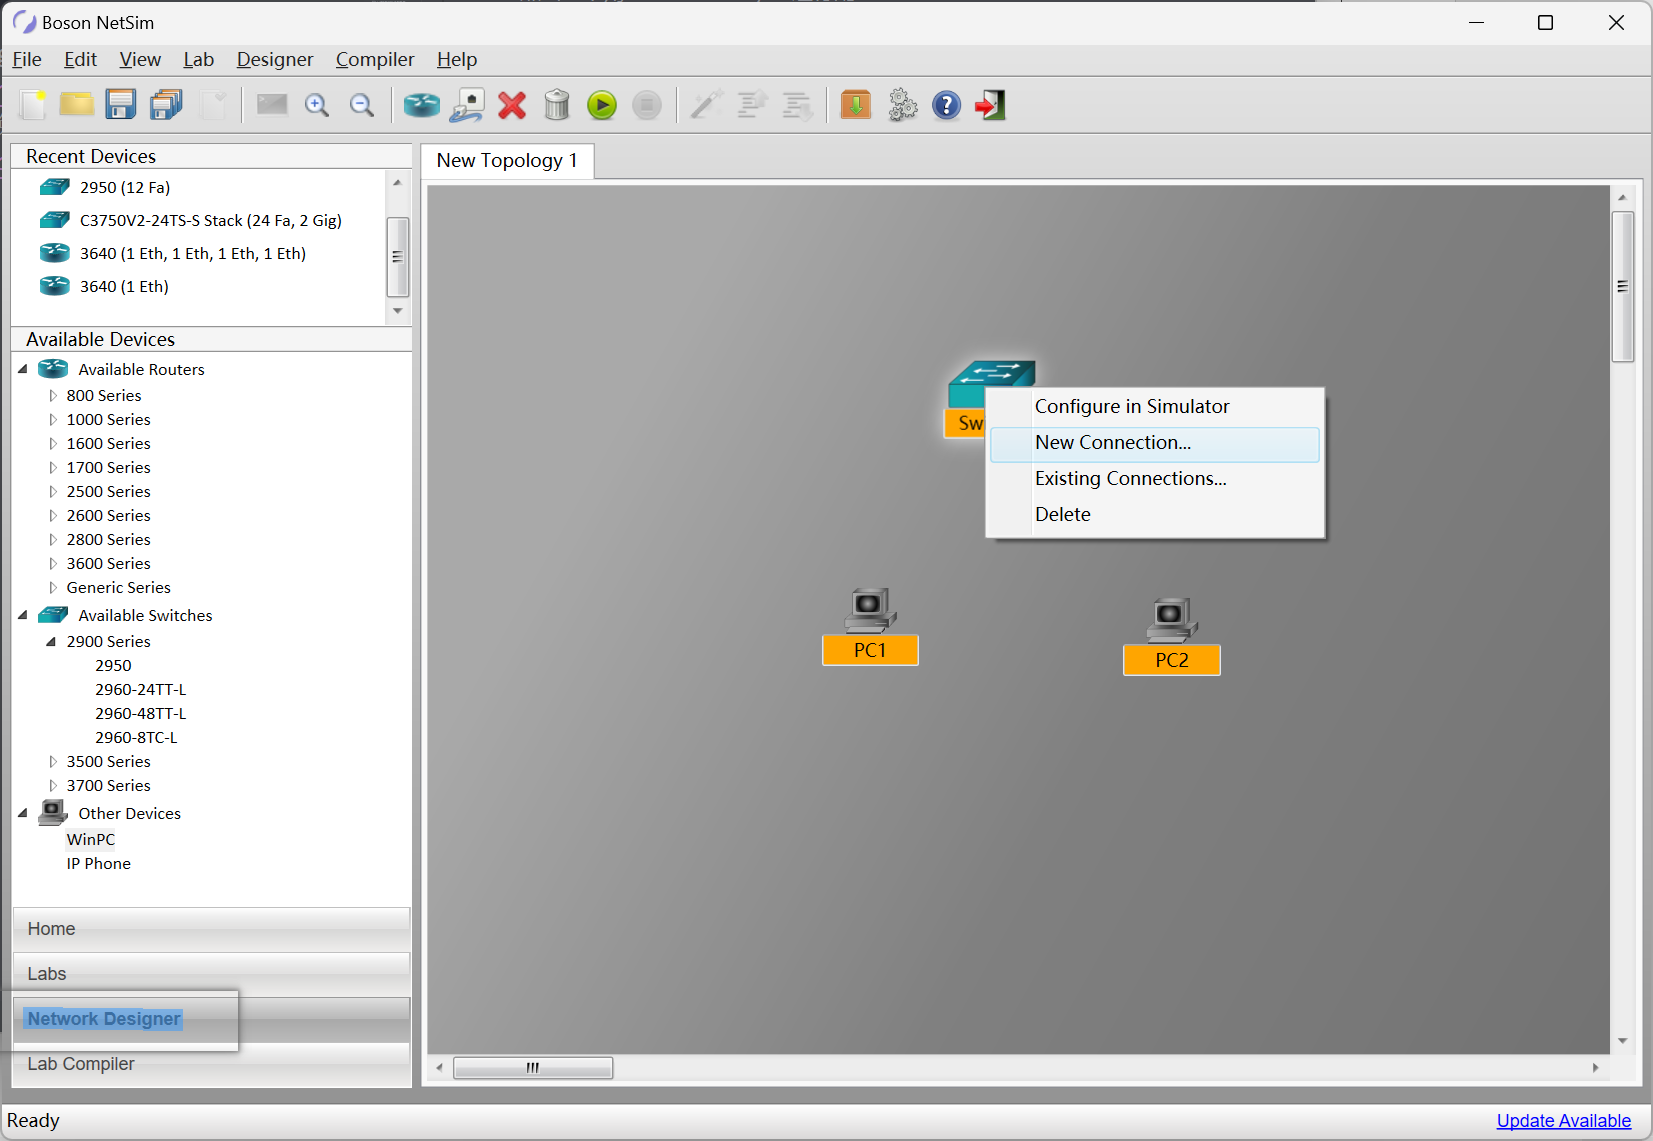Click the canvas vertical scrollbar thumb
The width and height of the screenshot is (1653, 1141).
click(x=1622, y=286)
